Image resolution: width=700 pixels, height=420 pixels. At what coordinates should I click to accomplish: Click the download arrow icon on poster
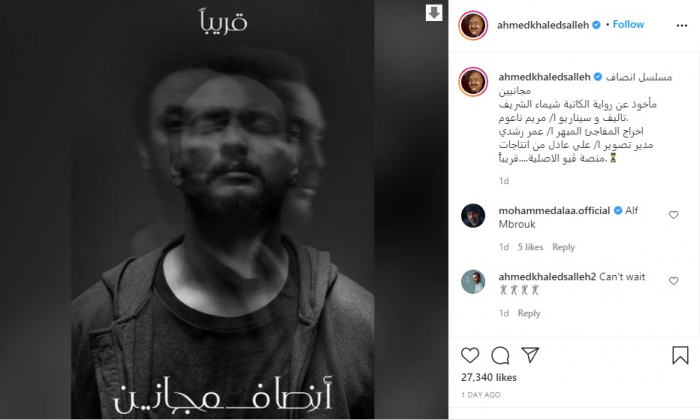coord(433,13)
